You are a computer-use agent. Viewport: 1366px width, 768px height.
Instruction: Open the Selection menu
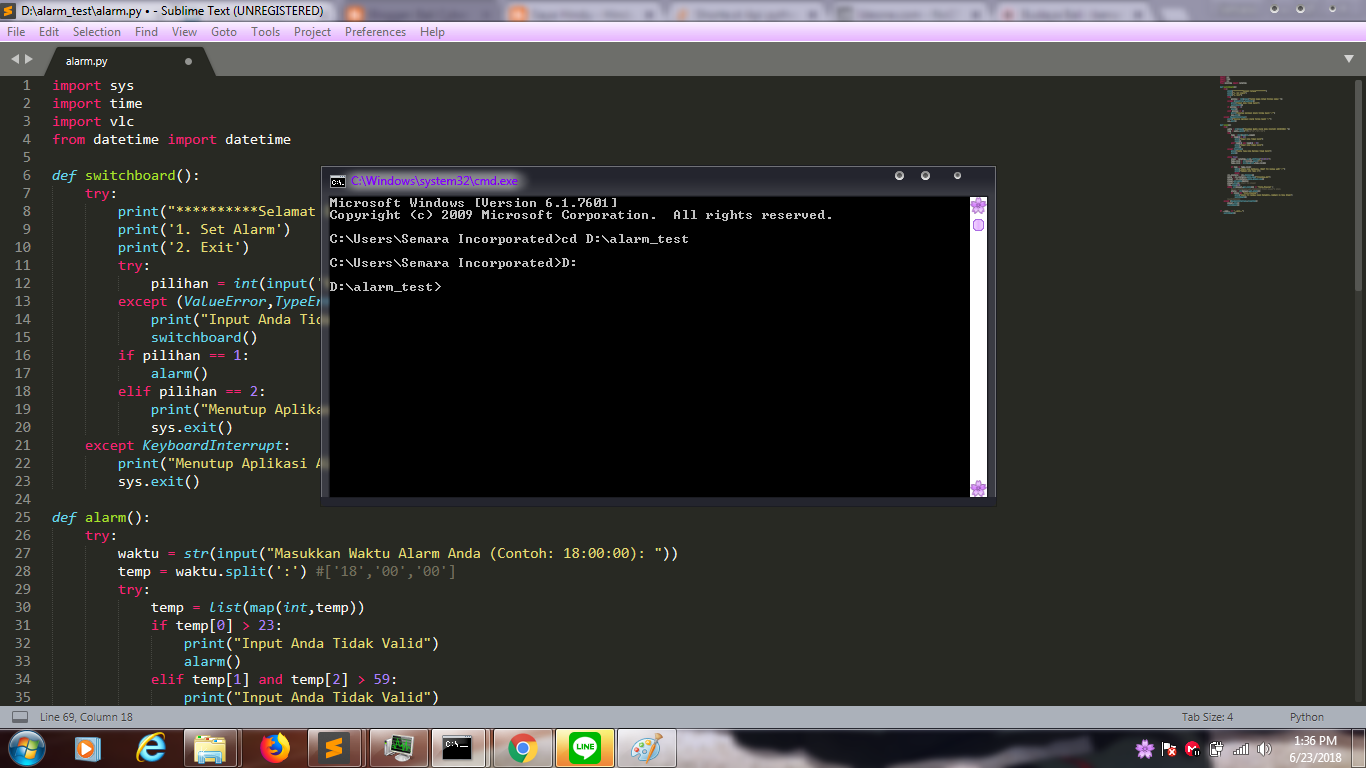[x=97, y=32]
